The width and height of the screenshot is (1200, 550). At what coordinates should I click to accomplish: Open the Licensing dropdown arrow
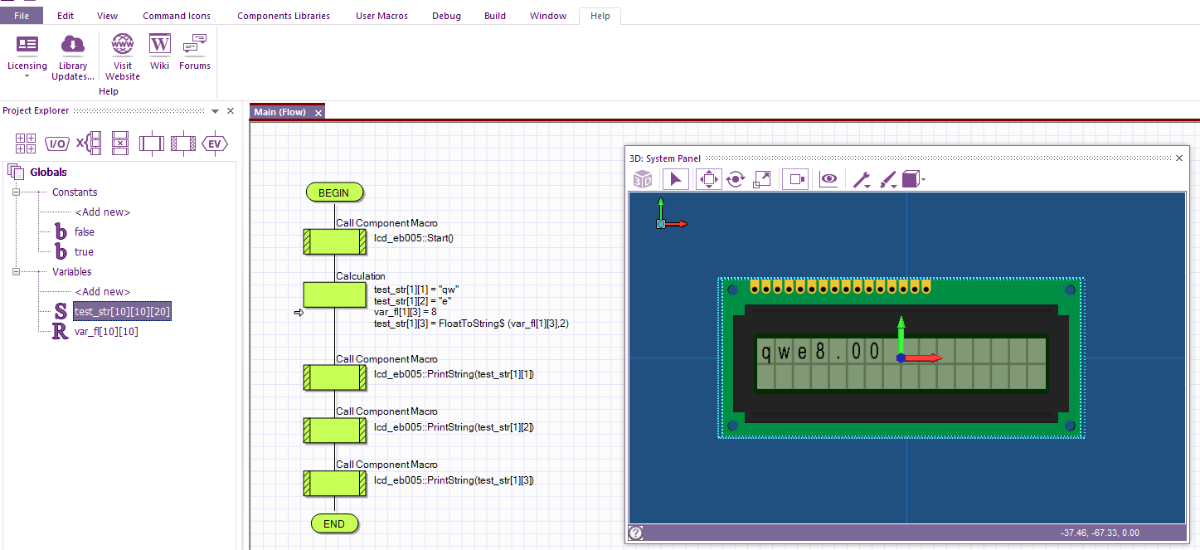coord(27,77)
